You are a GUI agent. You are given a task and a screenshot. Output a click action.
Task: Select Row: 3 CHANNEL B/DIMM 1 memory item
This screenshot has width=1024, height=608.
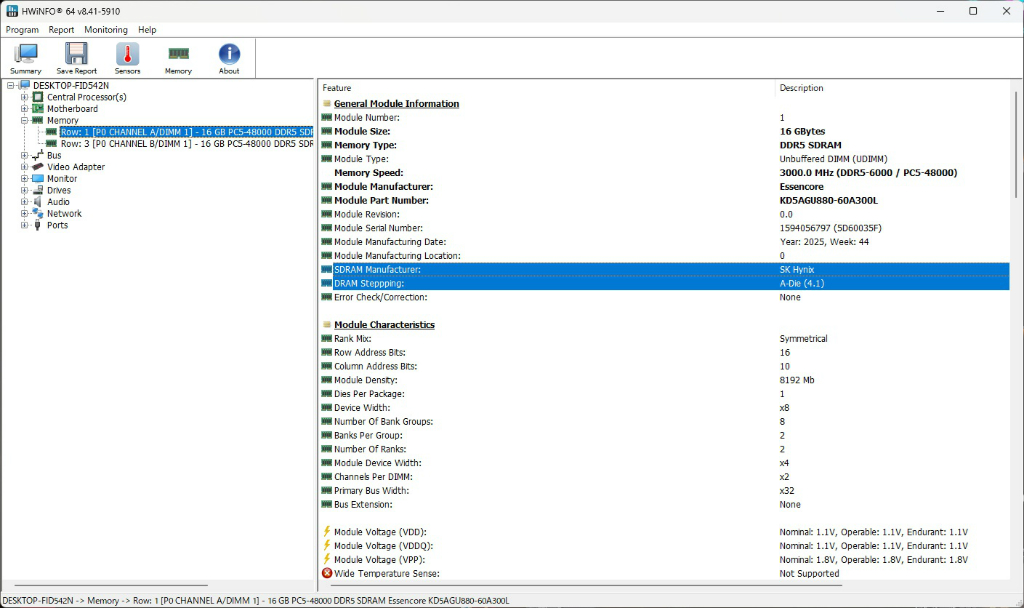pyautogui.click(x=186, y=144)
